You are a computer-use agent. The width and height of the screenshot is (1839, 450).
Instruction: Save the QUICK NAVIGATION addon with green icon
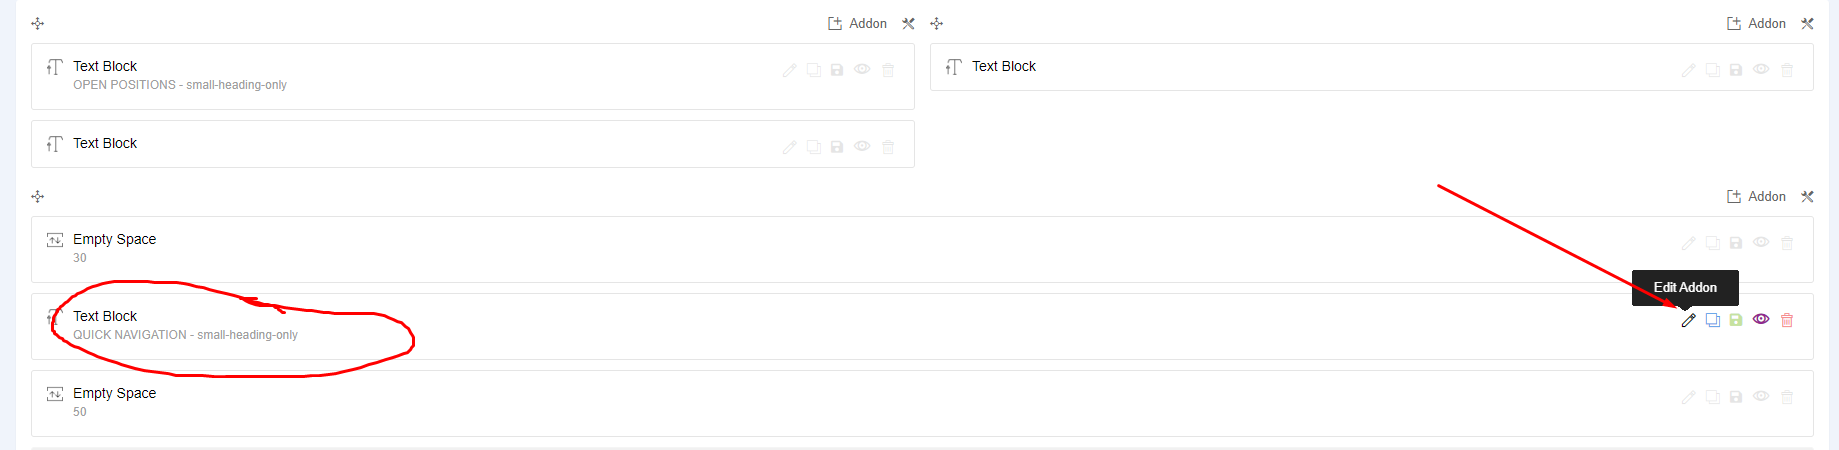point(1736,320)
